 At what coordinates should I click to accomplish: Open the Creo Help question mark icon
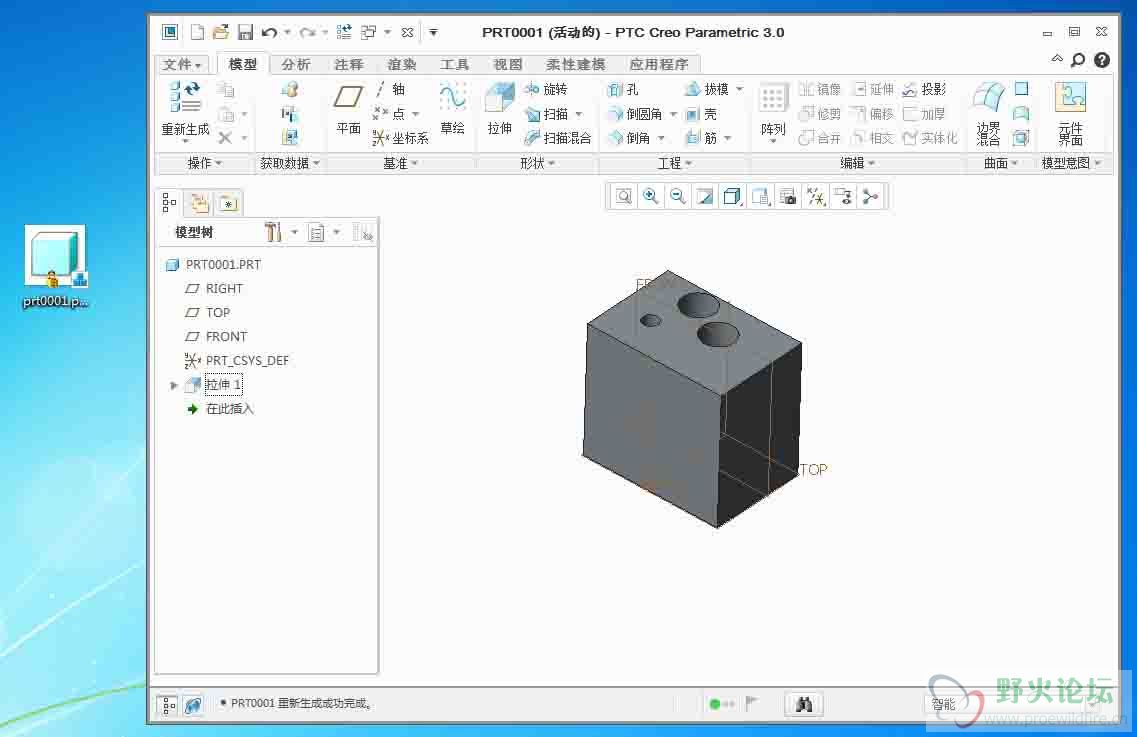[x=1101, y=60]
